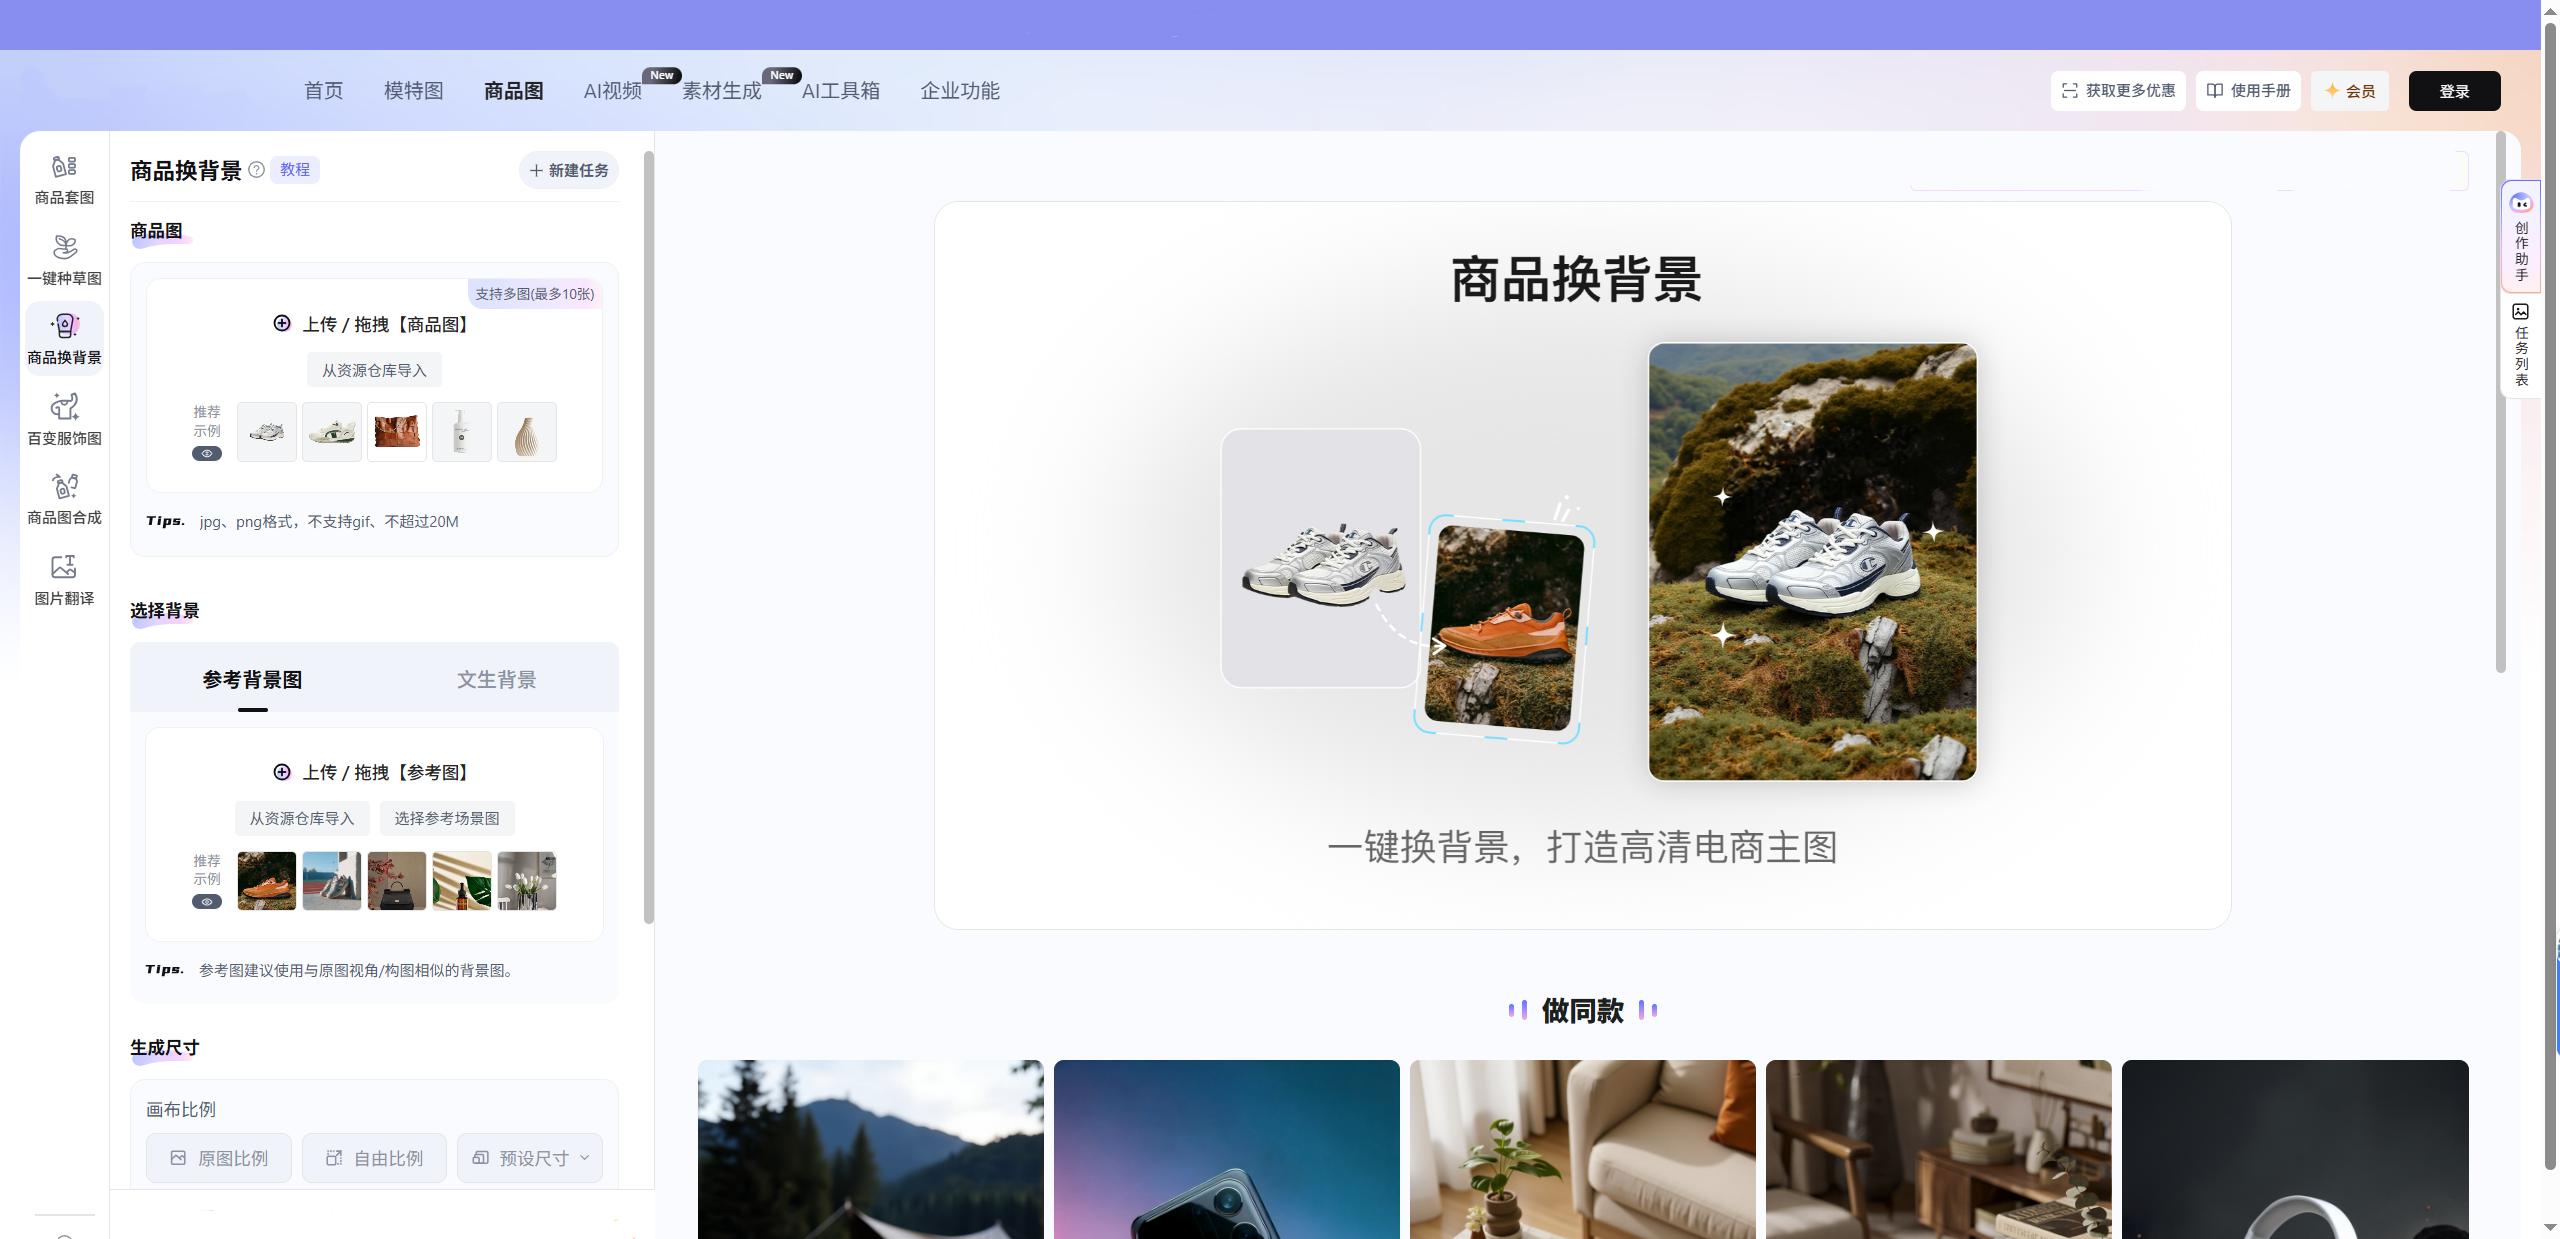Click the 新建任务 button
This screenshot has width=2560, height=1239.
point(569,170)
